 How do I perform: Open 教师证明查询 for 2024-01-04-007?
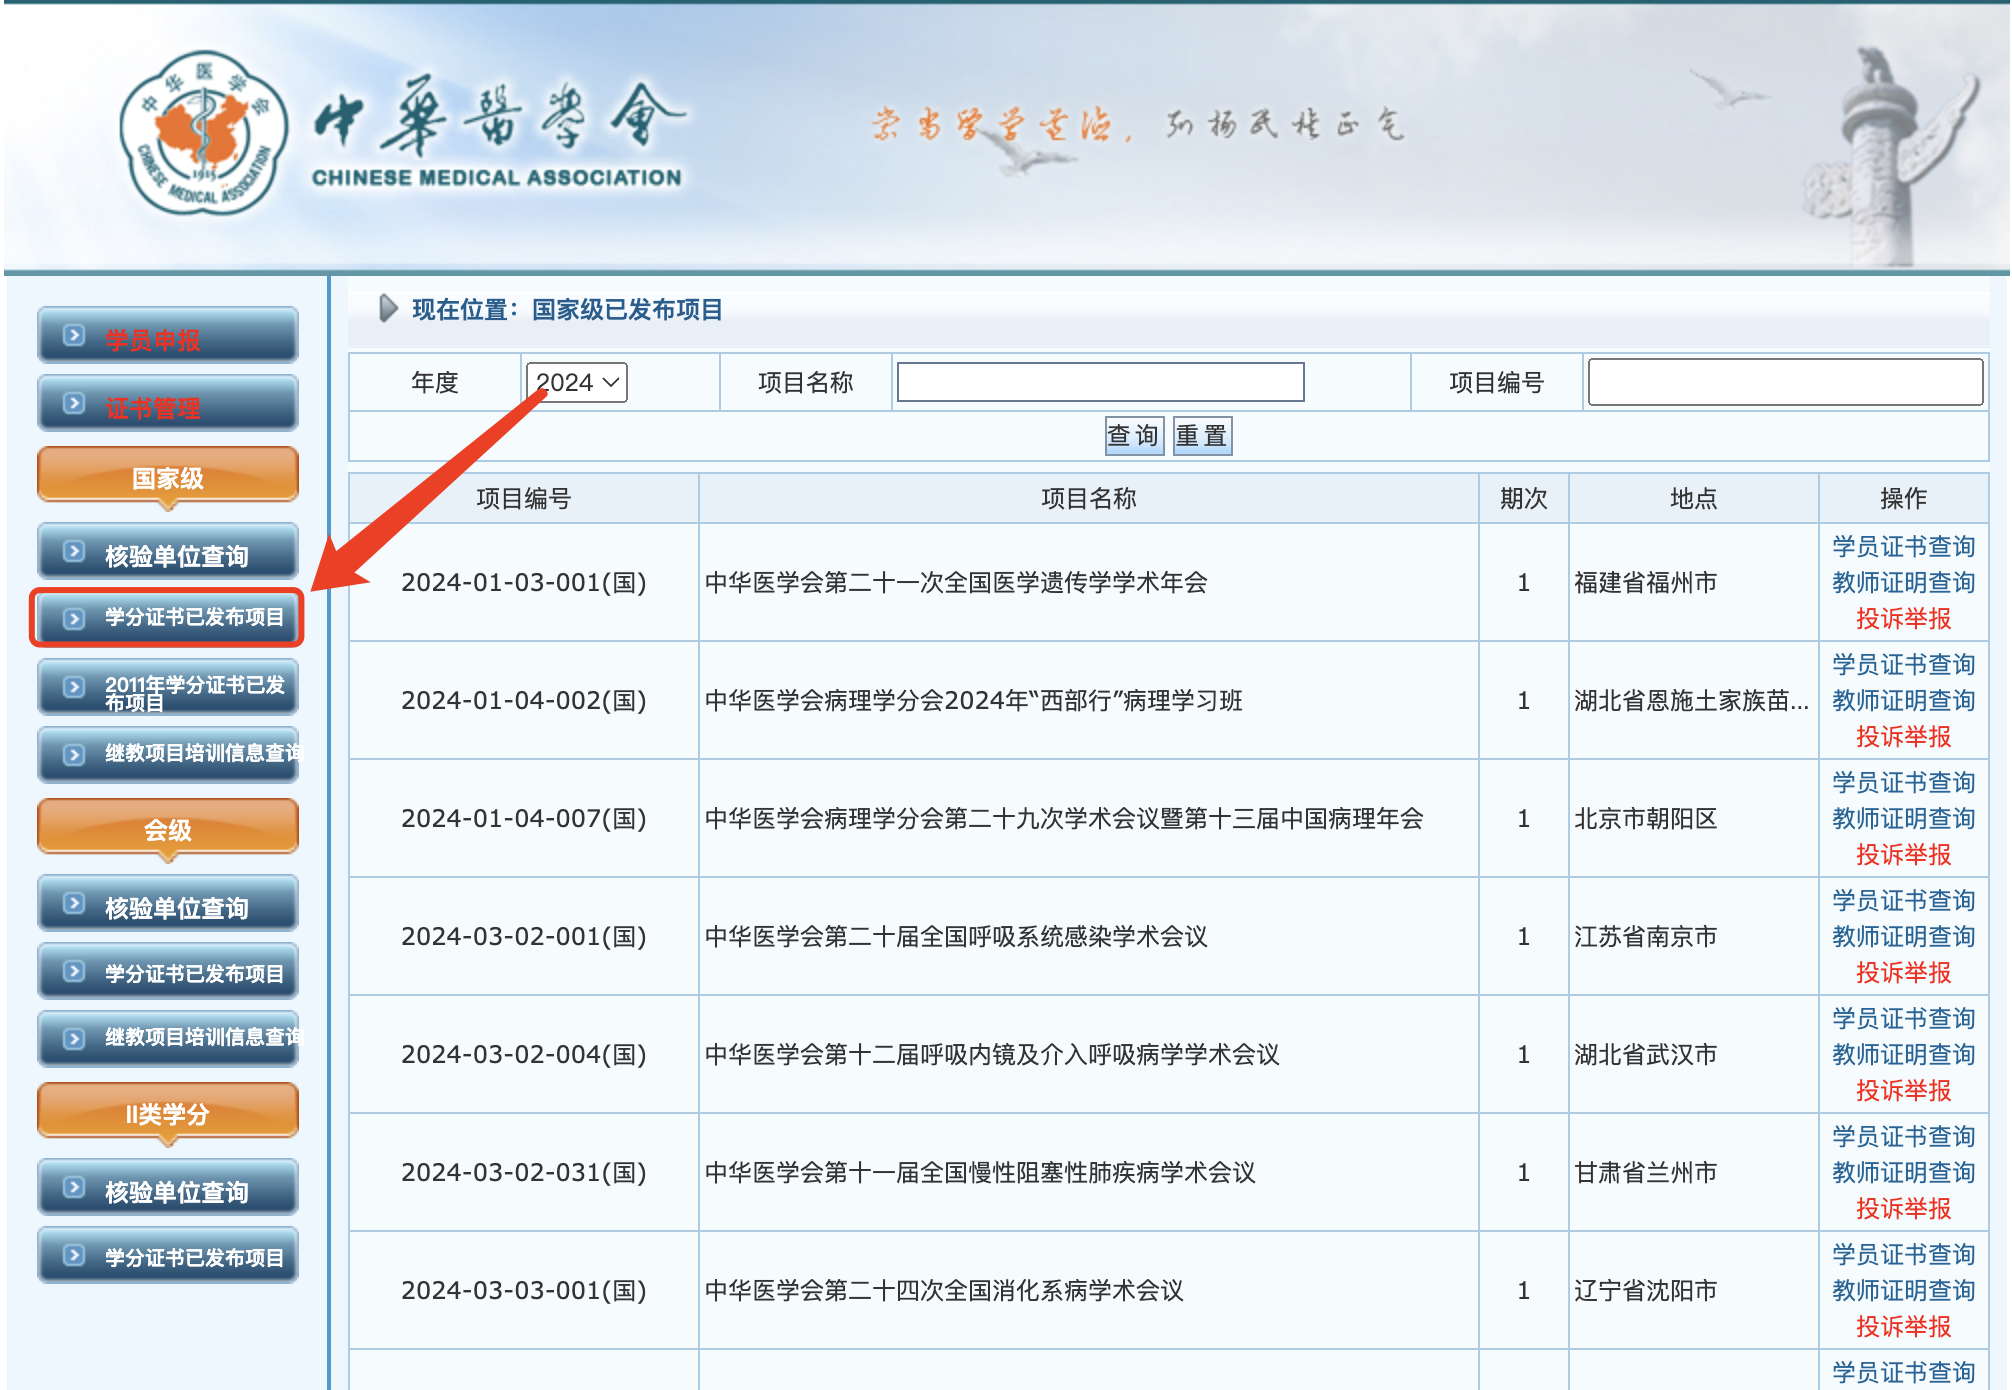pos(1903,819)
